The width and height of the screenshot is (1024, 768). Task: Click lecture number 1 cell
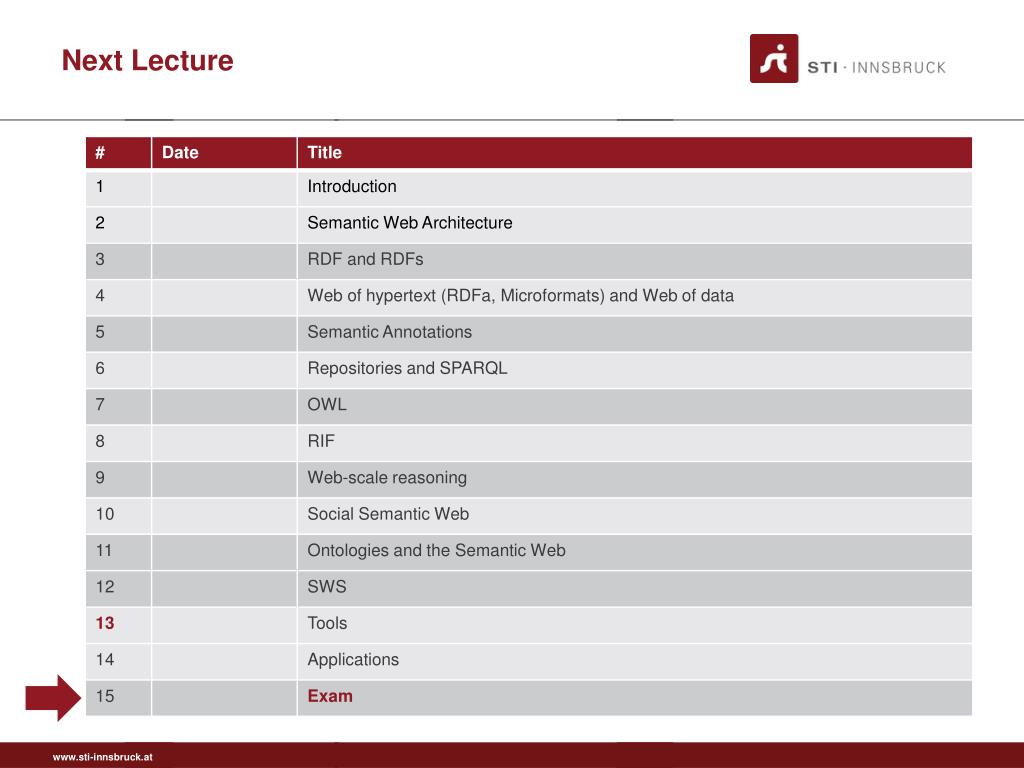point(118,189)
